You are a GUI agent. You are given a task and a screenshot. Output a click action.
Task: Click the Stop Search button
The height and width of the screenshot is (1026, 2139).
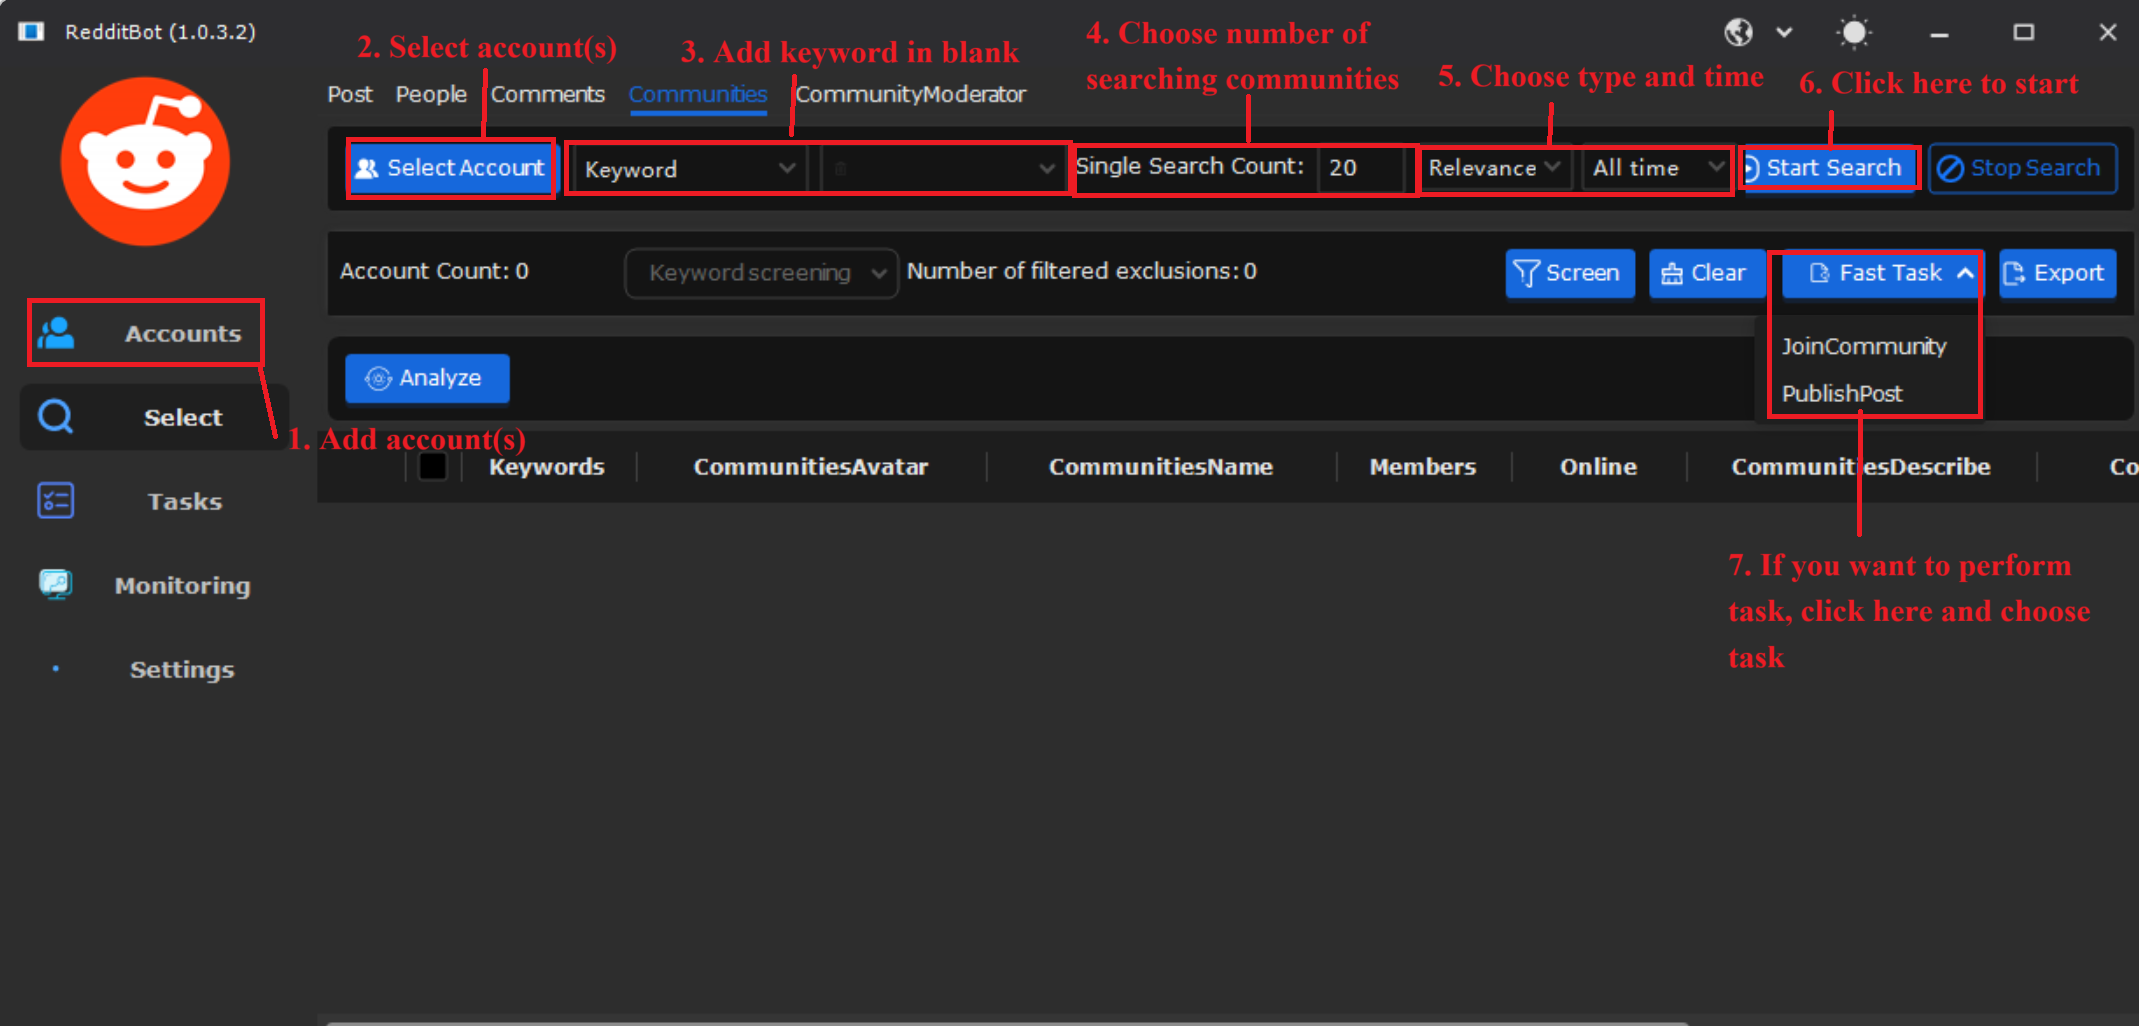[x=2022, y=168]
